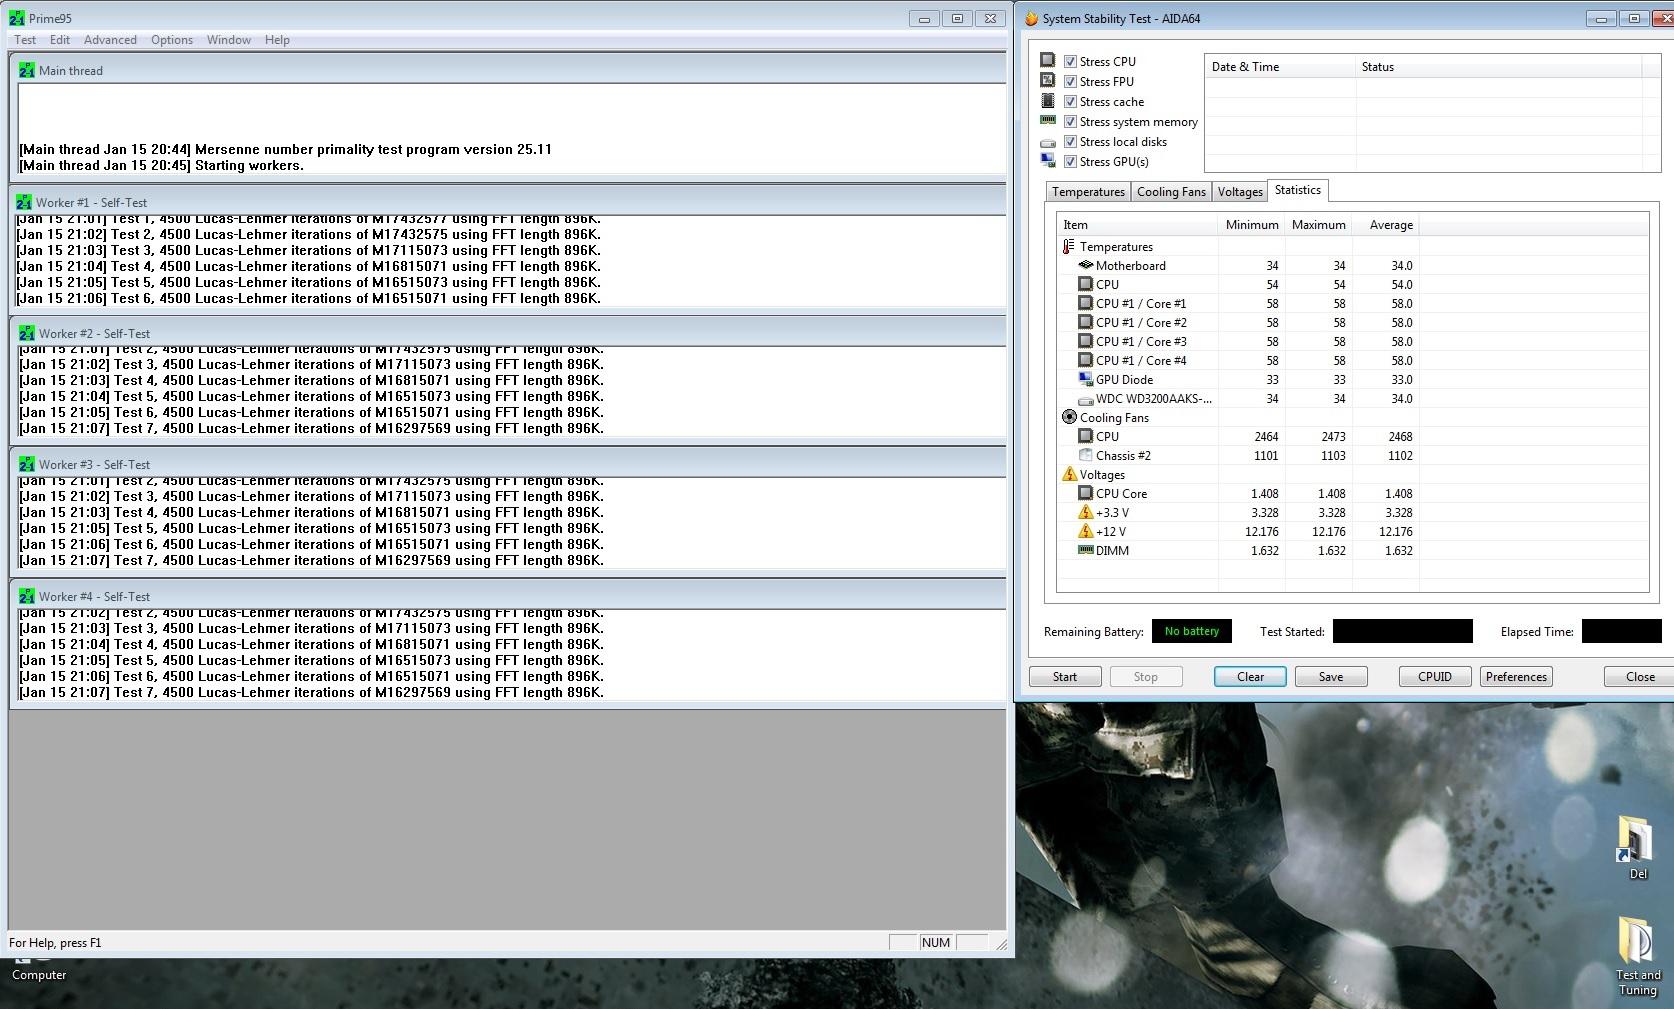Click the Close button in AIDA64
Screen dimensions: 1674x1009
1639,677
